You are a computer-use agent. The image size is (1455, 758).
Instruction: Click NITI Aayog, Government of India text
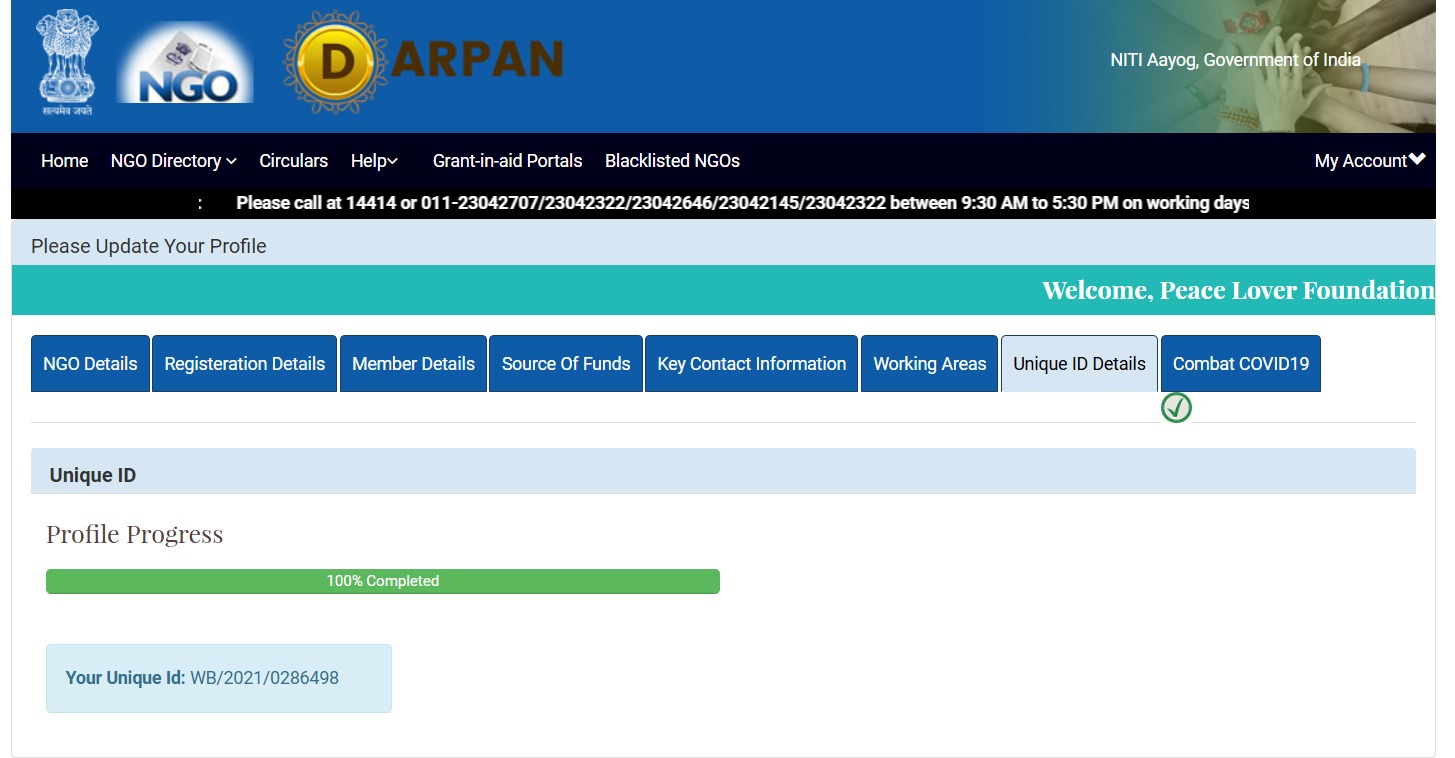pyautogui.click(x=1235, y=60)
